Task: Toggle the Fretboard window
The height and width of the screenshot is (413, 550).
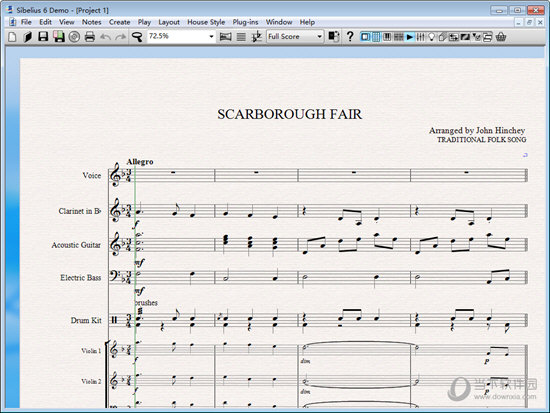Action: click(x=398, y=36)
